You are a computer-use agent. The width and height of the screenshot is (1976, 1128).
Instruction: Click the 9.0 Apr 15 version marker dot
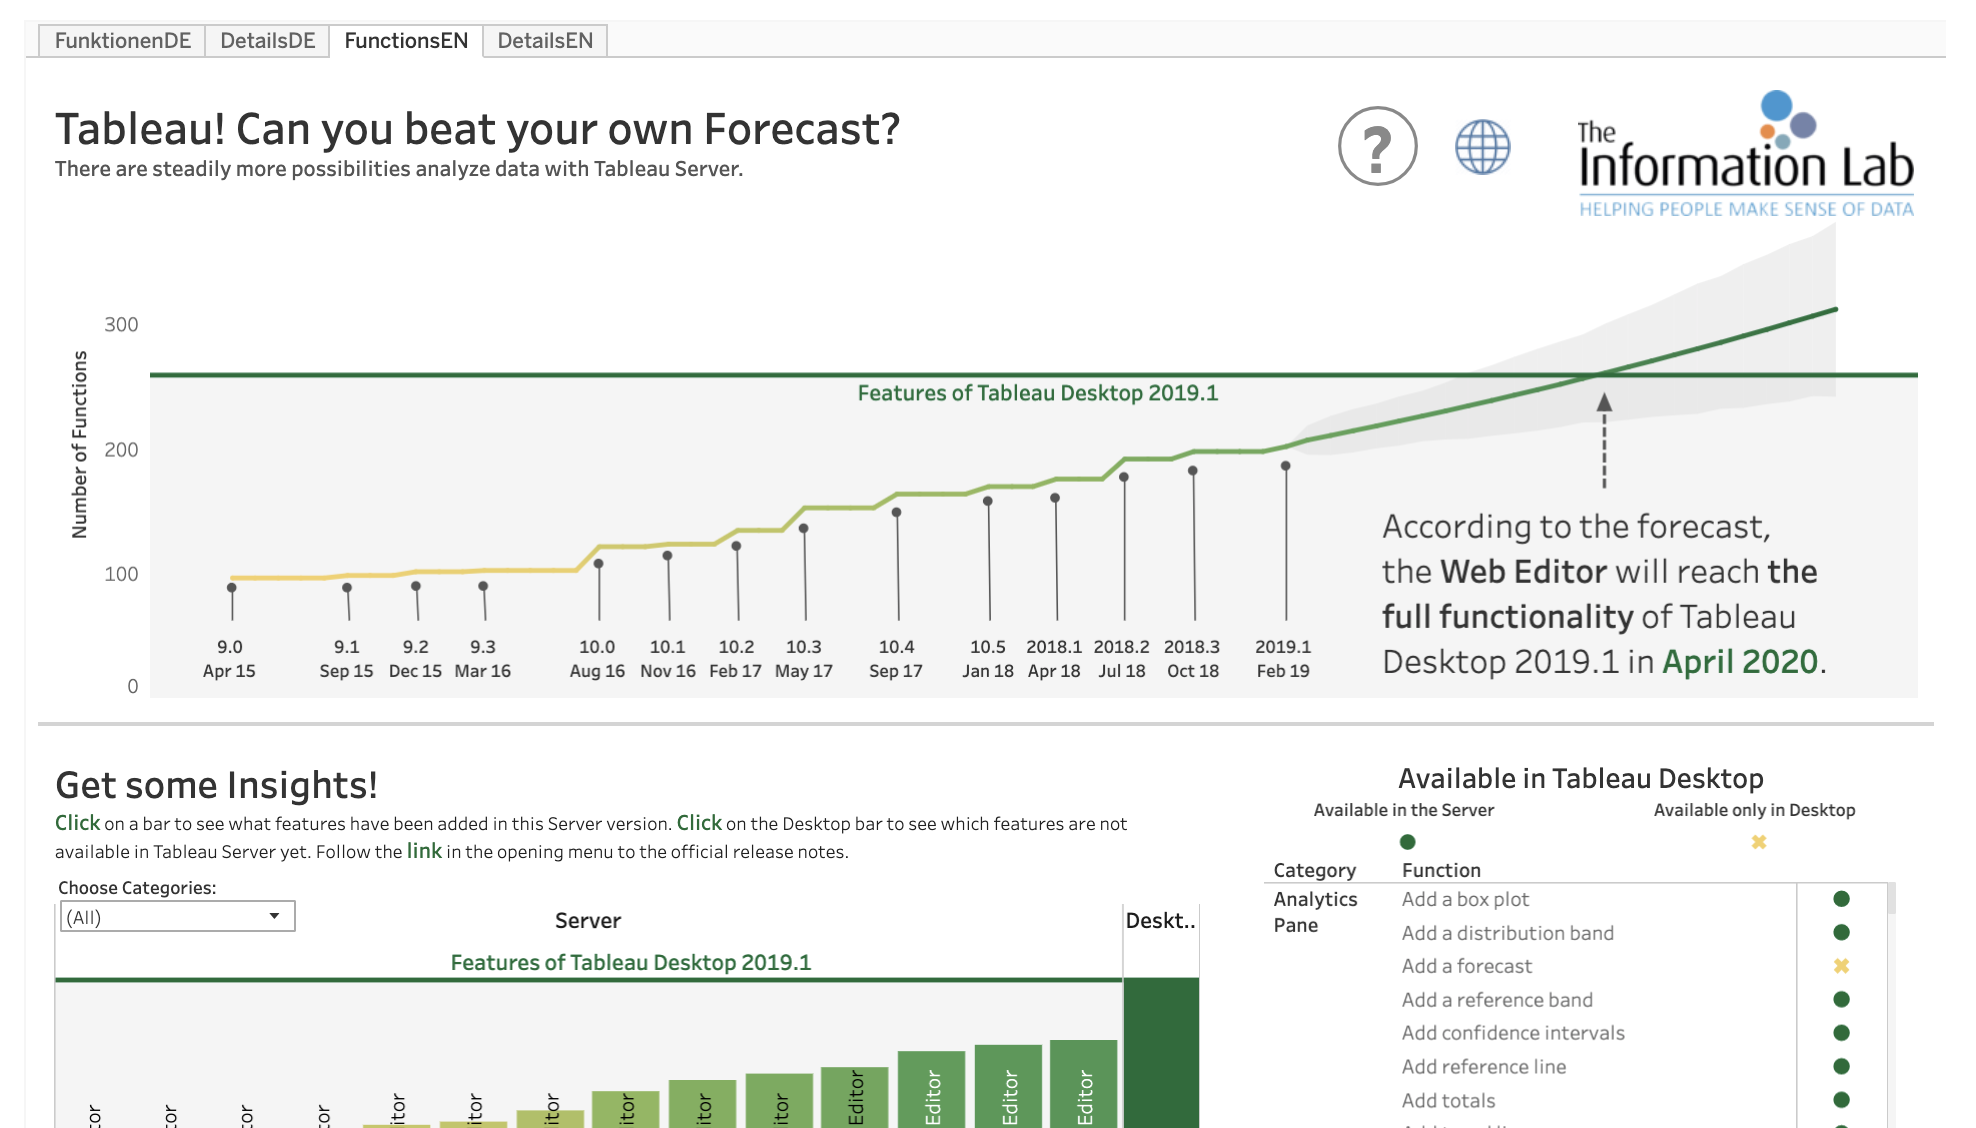[231, 588]
